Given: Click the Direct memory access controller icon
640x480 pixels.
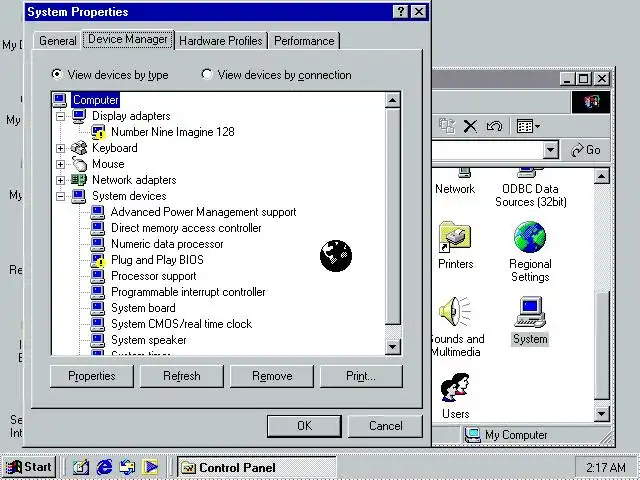Looking at the screenshot, I should point(98,228).
